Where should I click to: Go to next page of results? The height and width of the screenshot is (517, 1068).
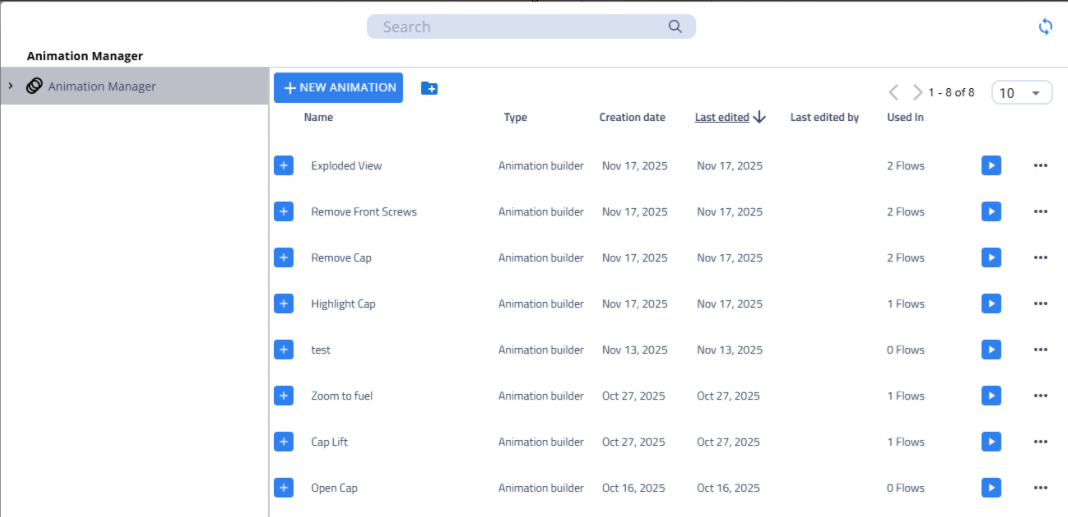click(918, 93)
